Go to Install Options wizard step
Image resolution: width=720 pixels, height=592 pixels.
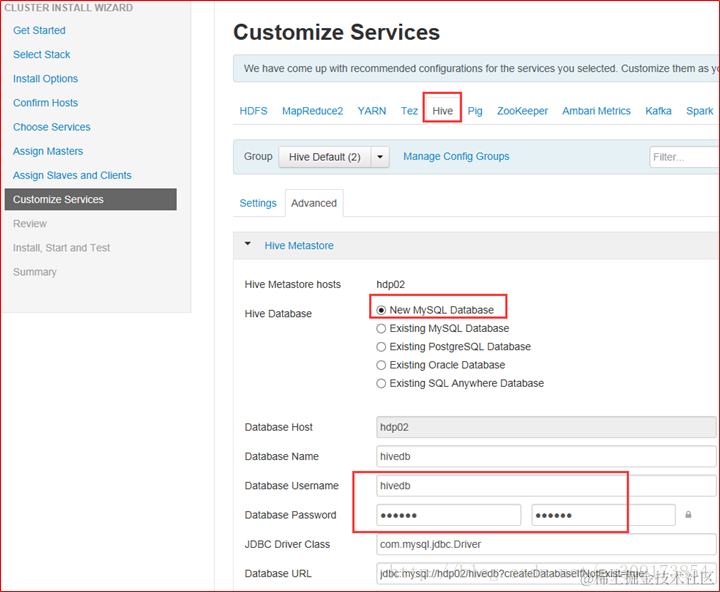[x=45, y=79]
